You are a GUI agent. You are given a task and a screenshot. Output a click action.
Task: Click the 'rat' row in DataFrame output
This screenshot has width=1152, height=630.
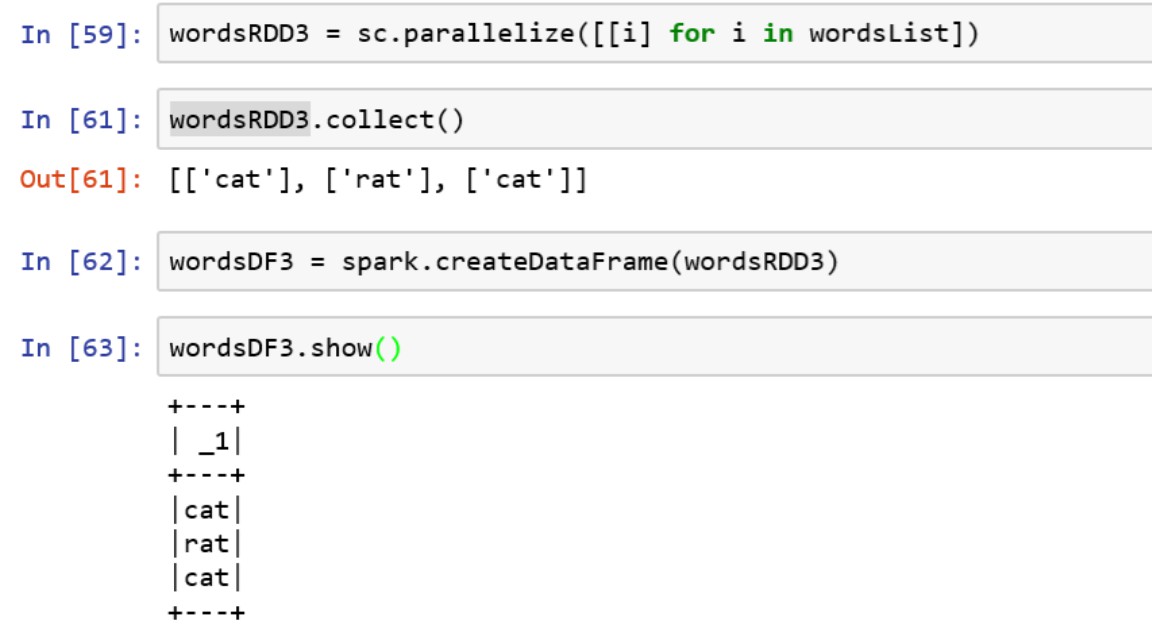coord(206,544)
